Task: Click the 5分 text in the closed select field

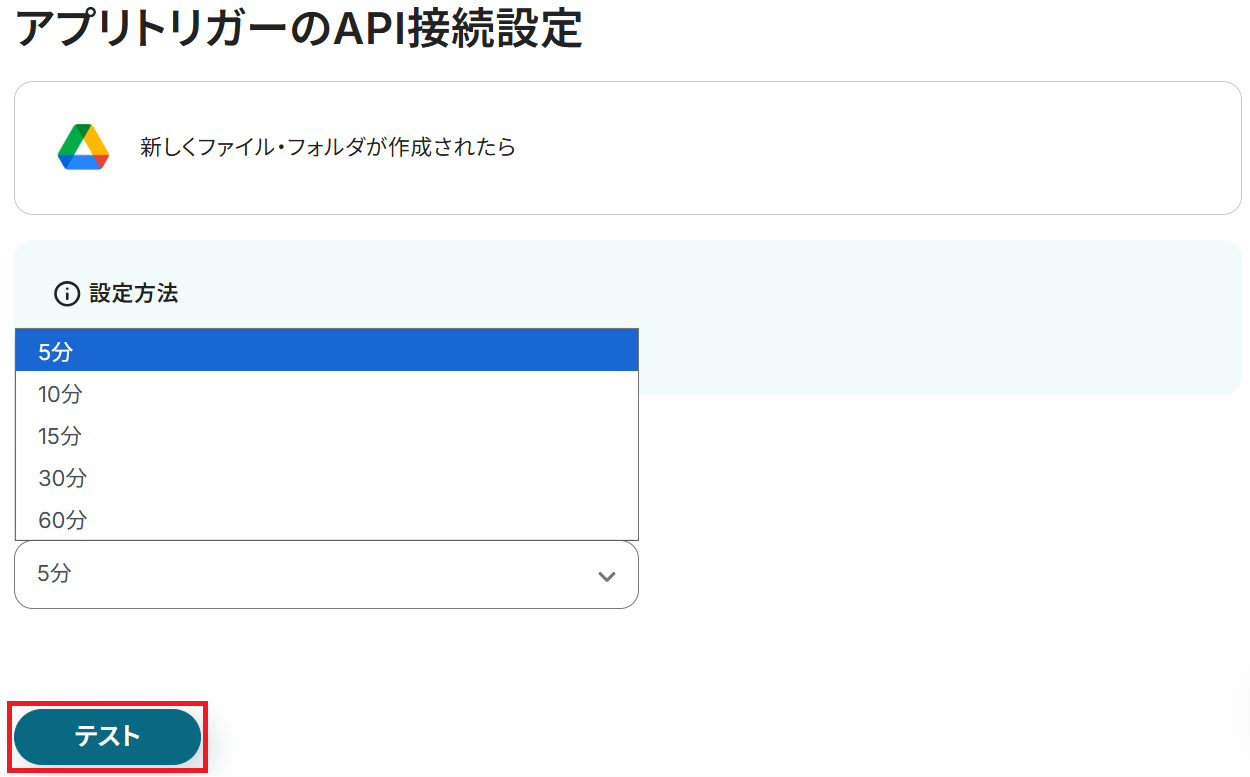Action: point(54,574)
